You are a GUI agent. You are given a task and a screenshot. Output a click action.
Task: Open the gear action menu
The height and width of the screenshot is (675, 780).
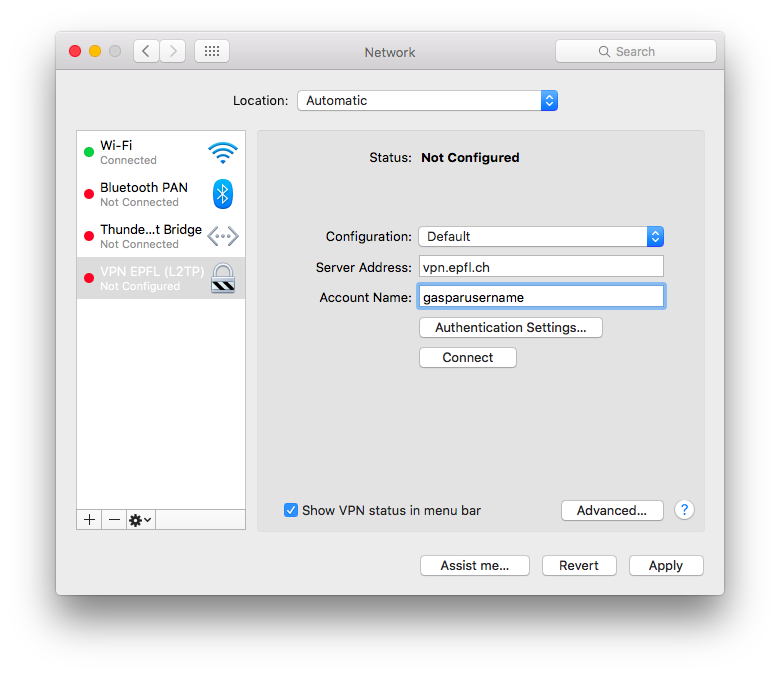(141, 520)
